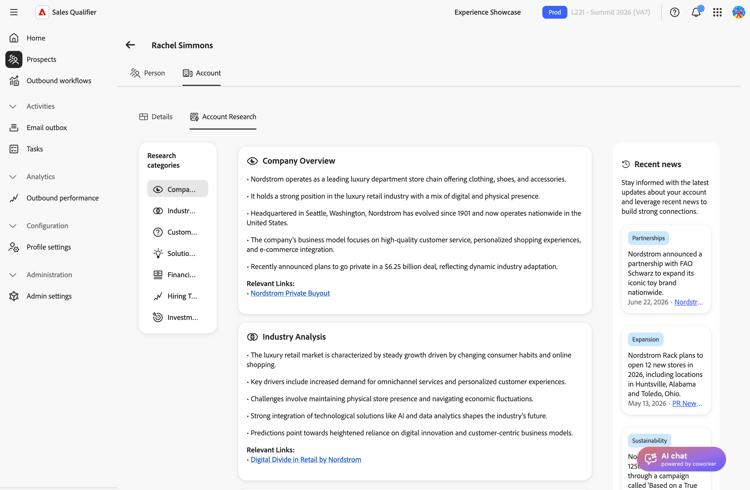Collapse the Administration section chevron
Image resolution: width=750 pixels, height=490 pixels.
point(13,275)
